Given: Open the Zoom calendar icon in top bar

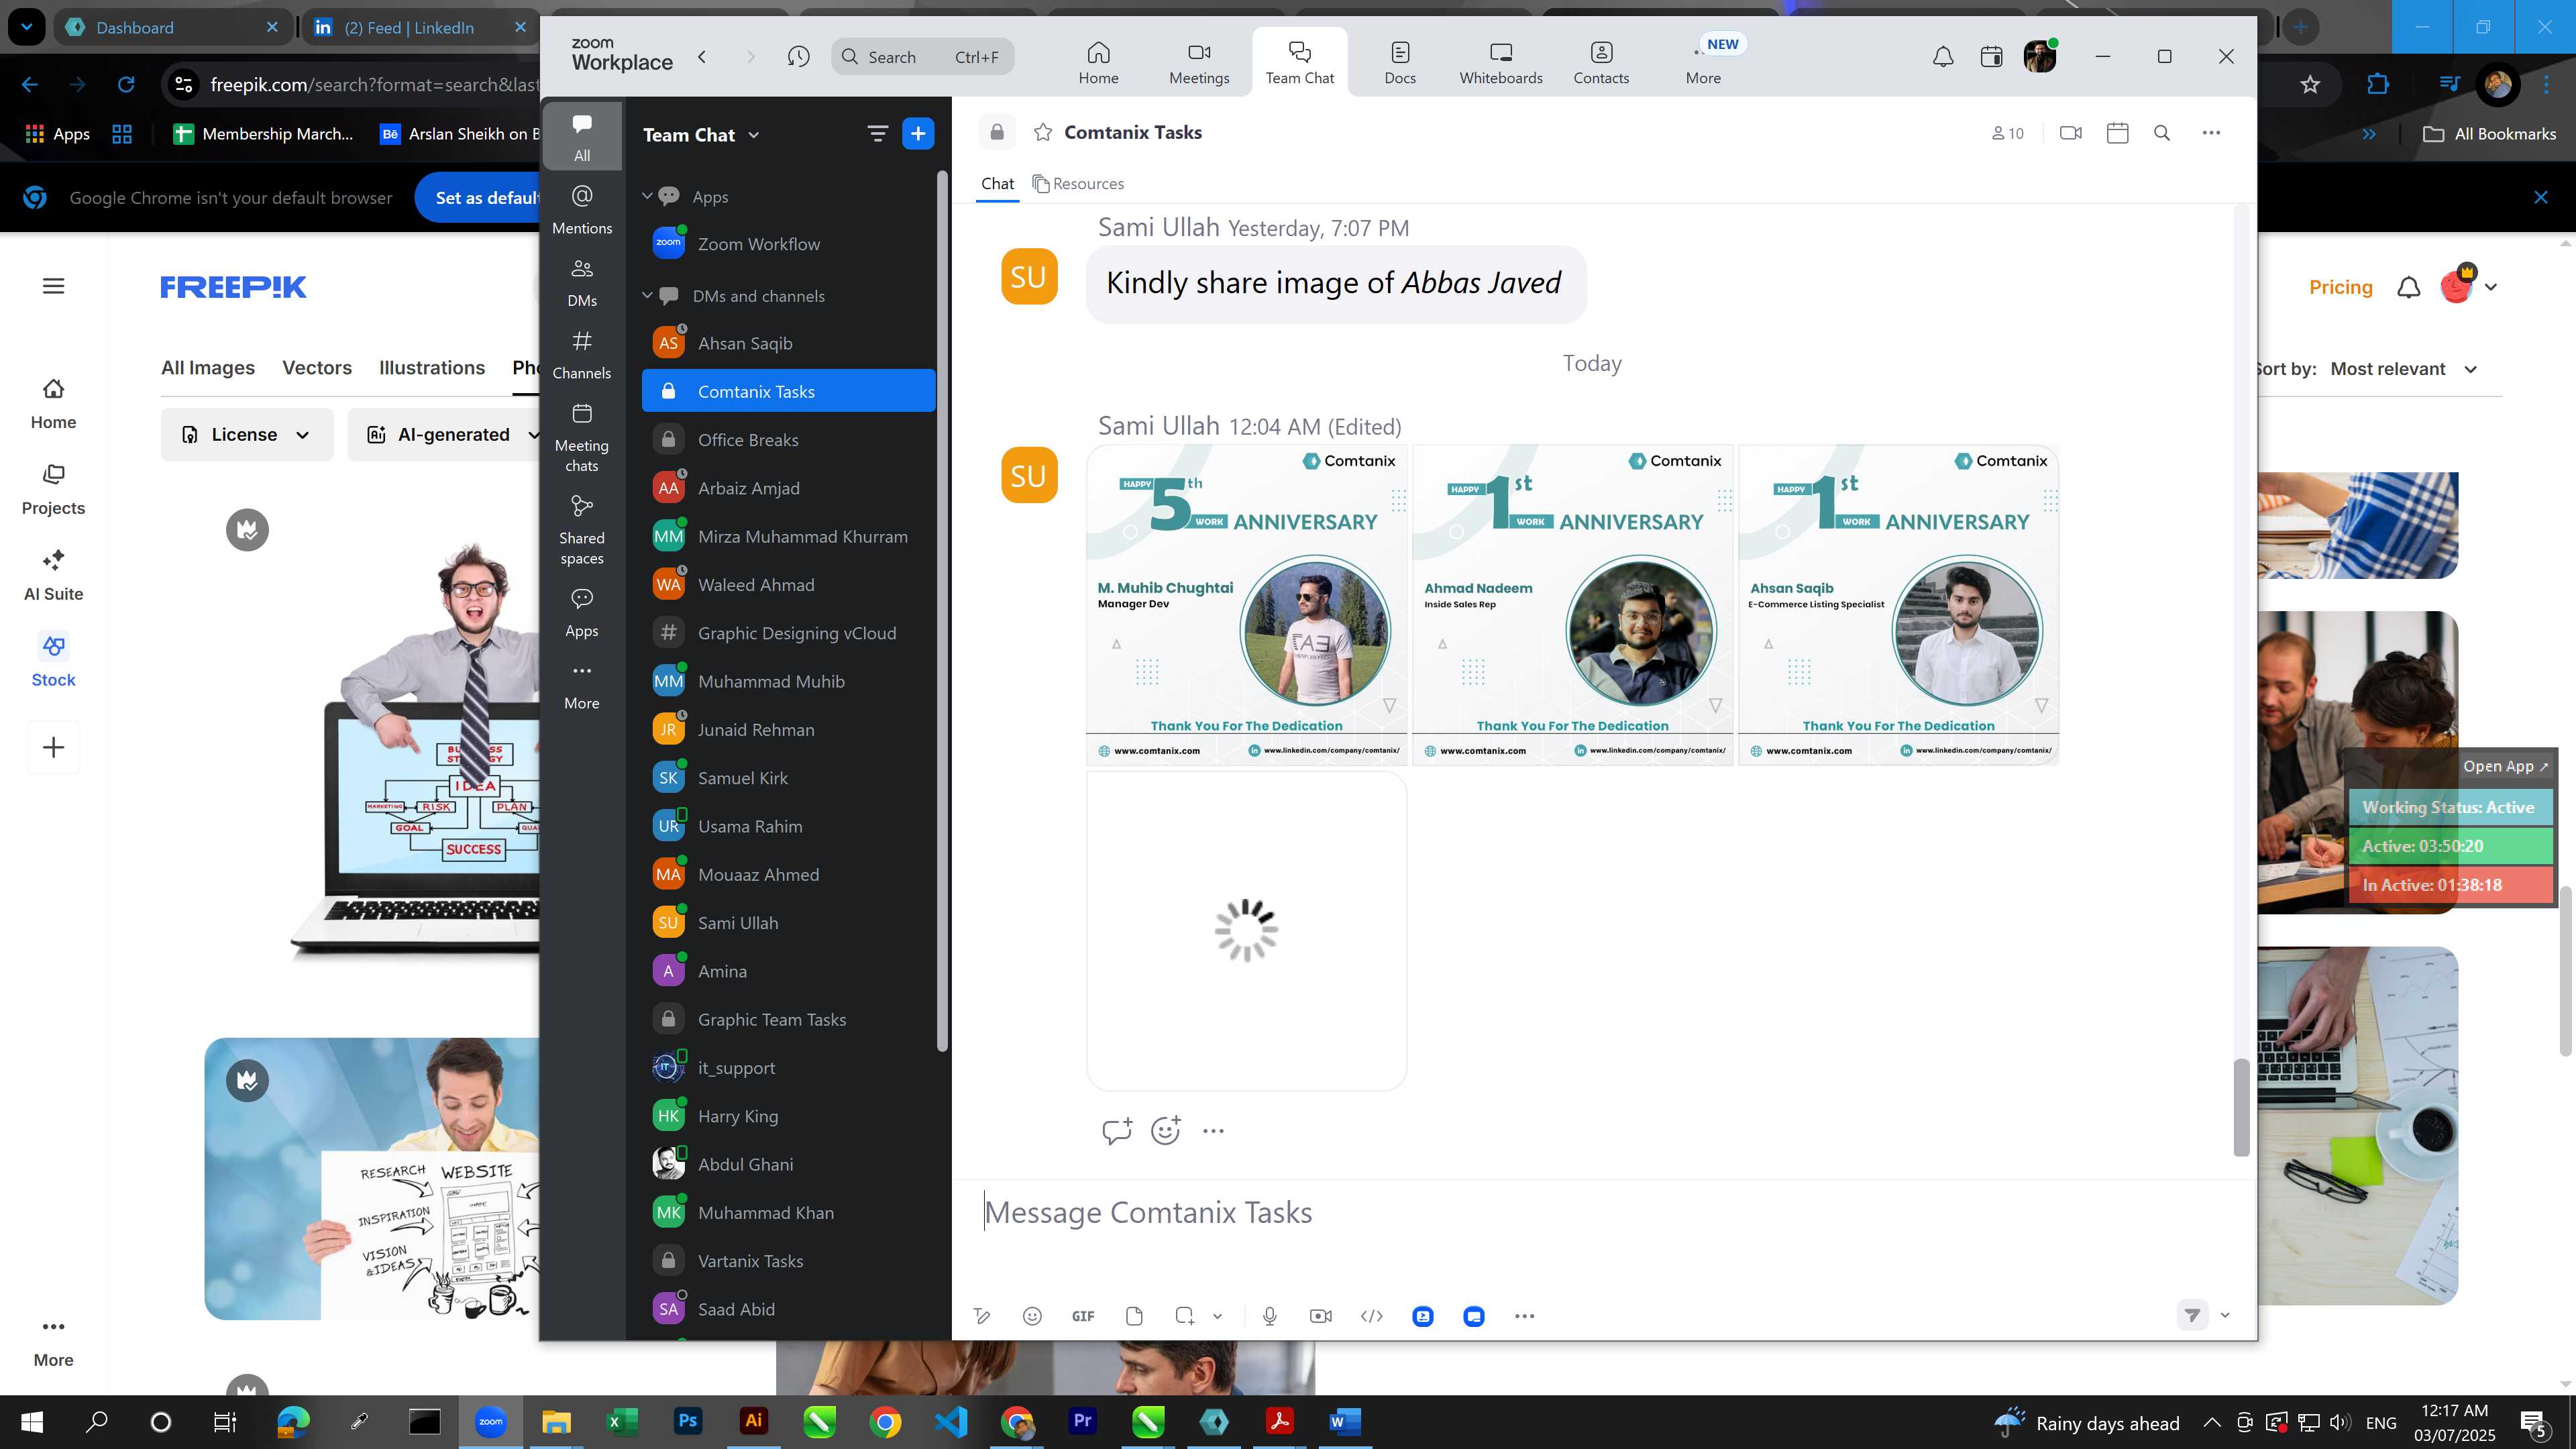Looking at the screenshot, I should click(1991, 57).
